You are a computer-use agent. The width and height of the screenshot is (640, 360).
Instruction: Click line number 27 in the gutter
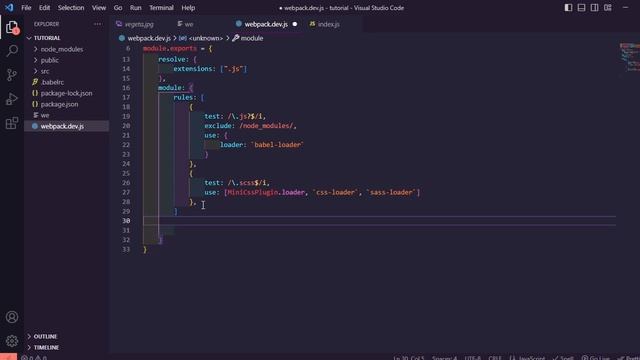point(126,192)
